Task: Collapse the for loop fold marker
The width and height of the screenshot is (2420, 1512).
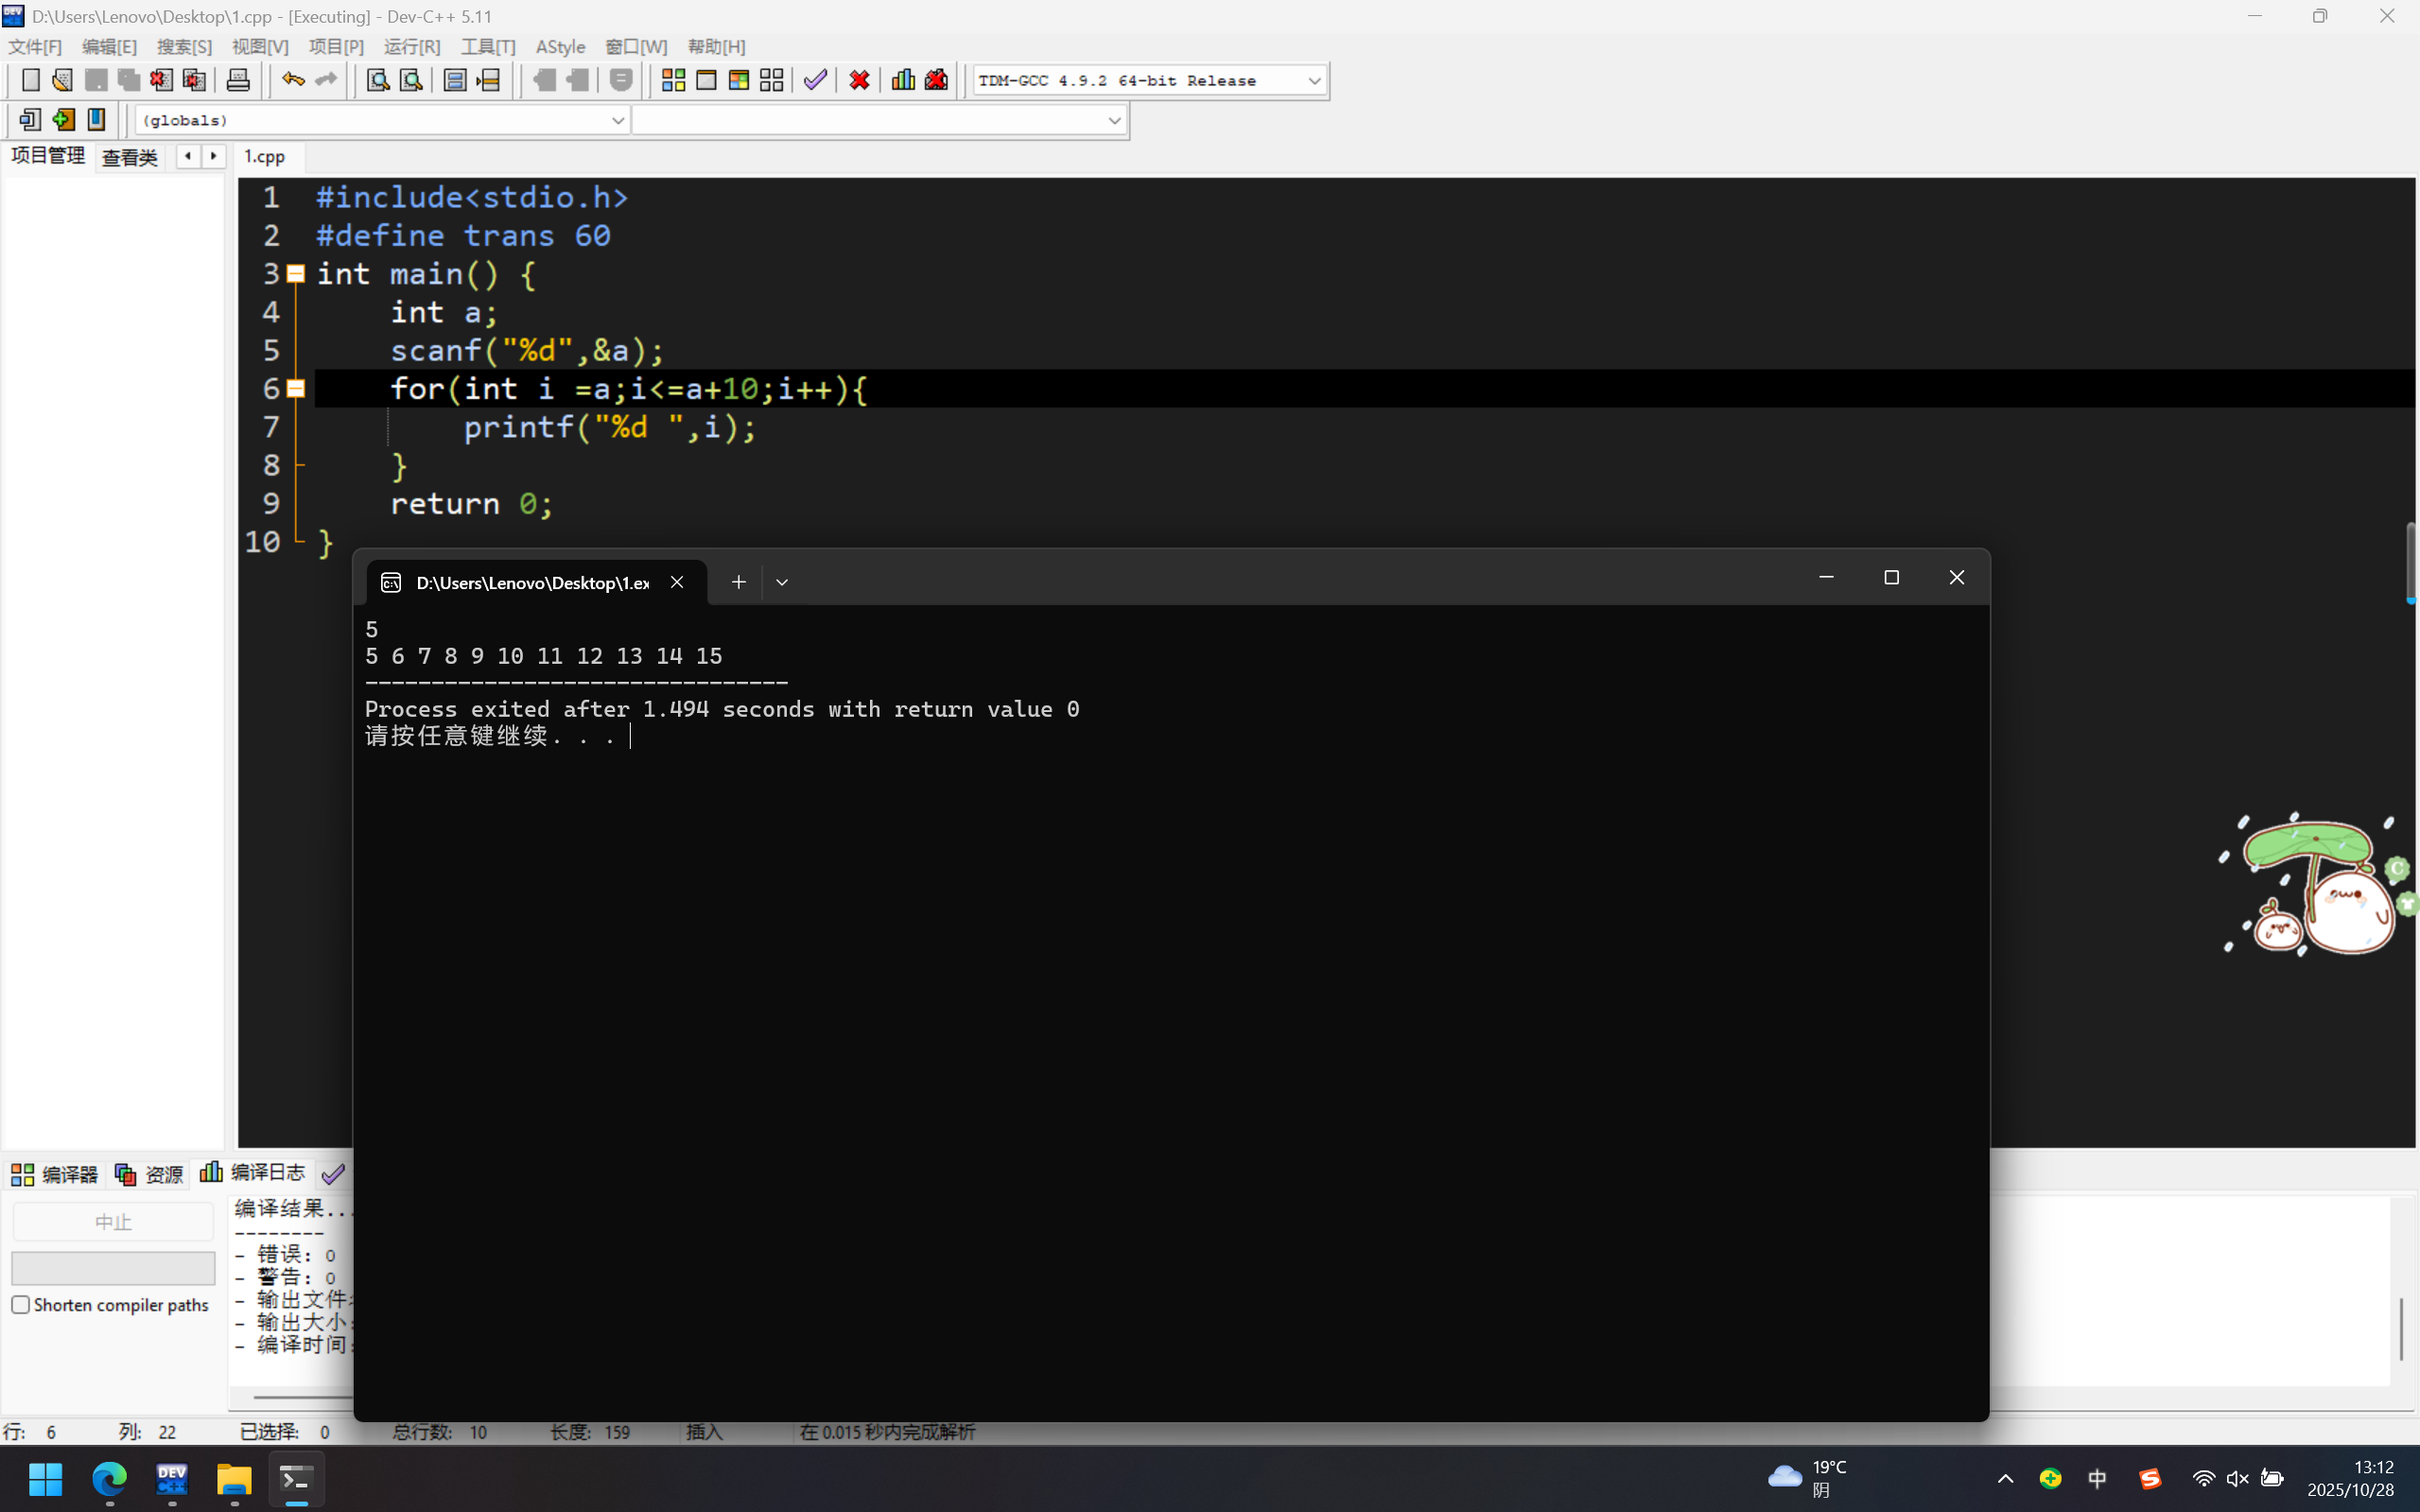Action: pyautogui.click(x=296, y=388)
